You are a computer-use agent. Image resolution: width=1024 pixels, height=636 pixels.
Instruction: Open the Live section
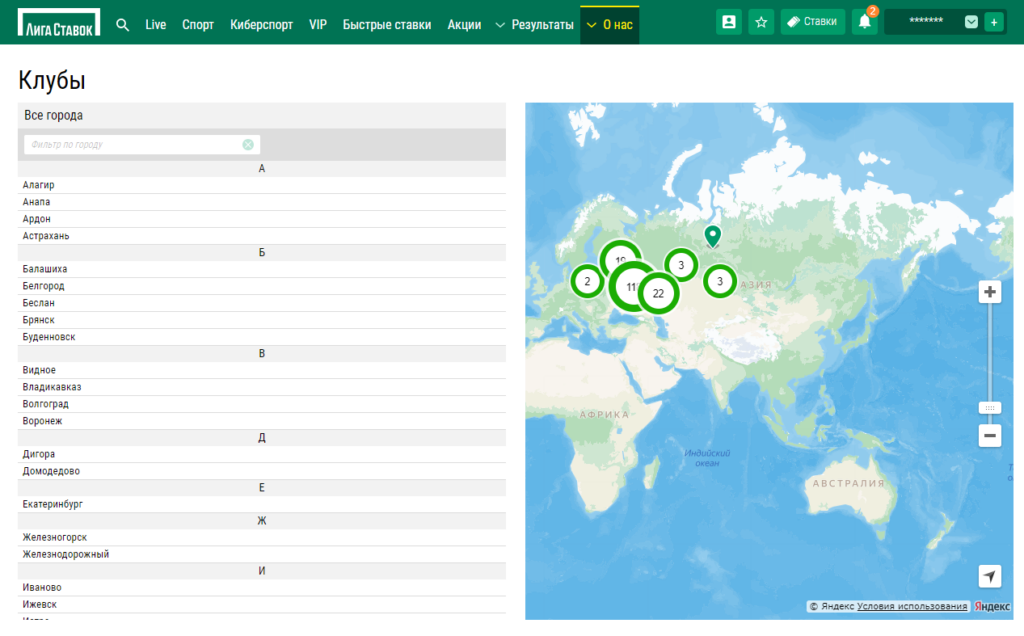click(155, 25)
